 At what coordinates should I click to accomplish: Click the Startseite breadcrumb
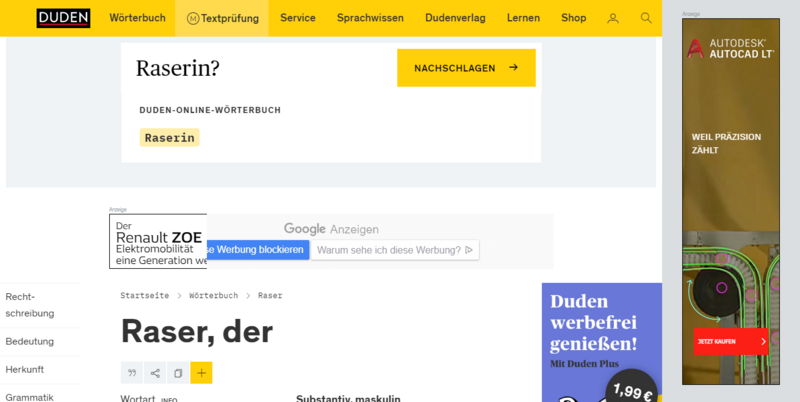tap(144, 295)
